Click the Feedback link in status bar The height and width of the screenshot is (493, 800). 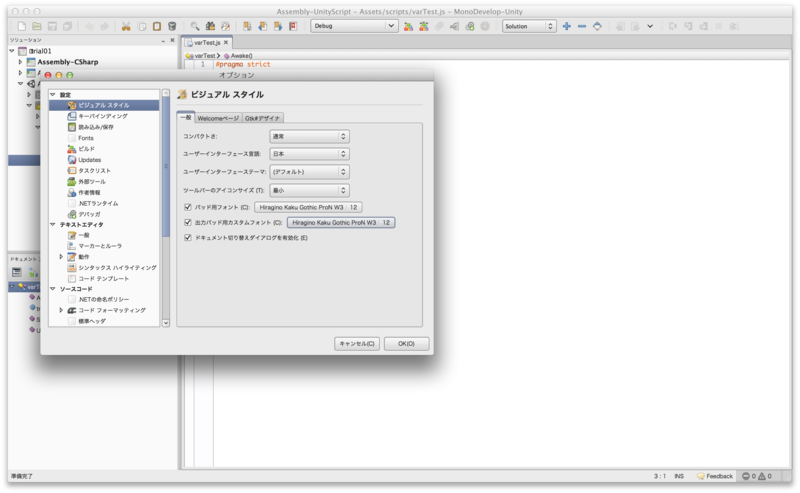[715, 476]
